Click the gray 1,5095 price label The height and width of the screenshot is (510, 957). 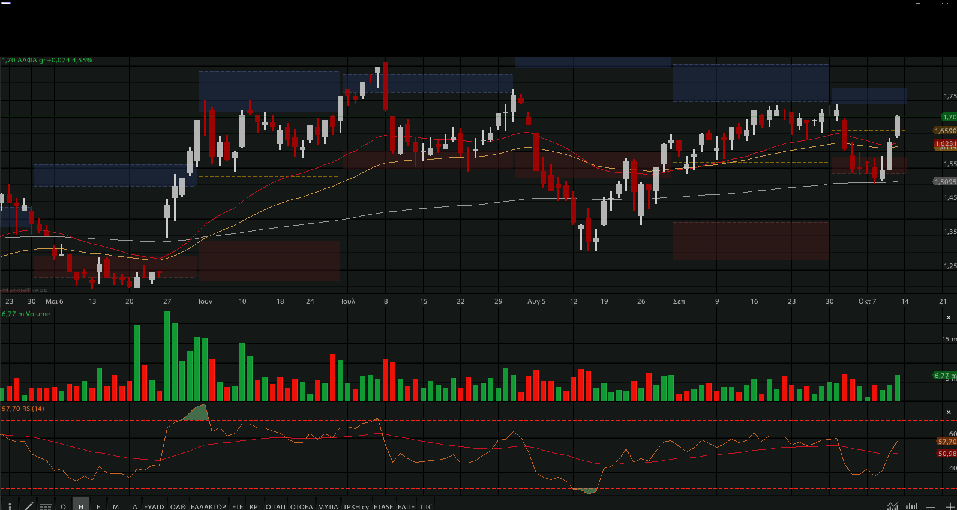(x=945, y=181)
